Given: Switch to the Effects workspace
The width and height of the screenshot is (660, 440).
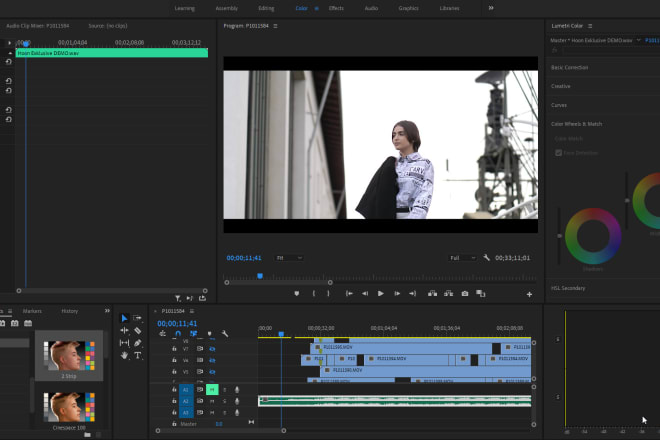Looking at the screenshot, I should click(x=336, y=8).
